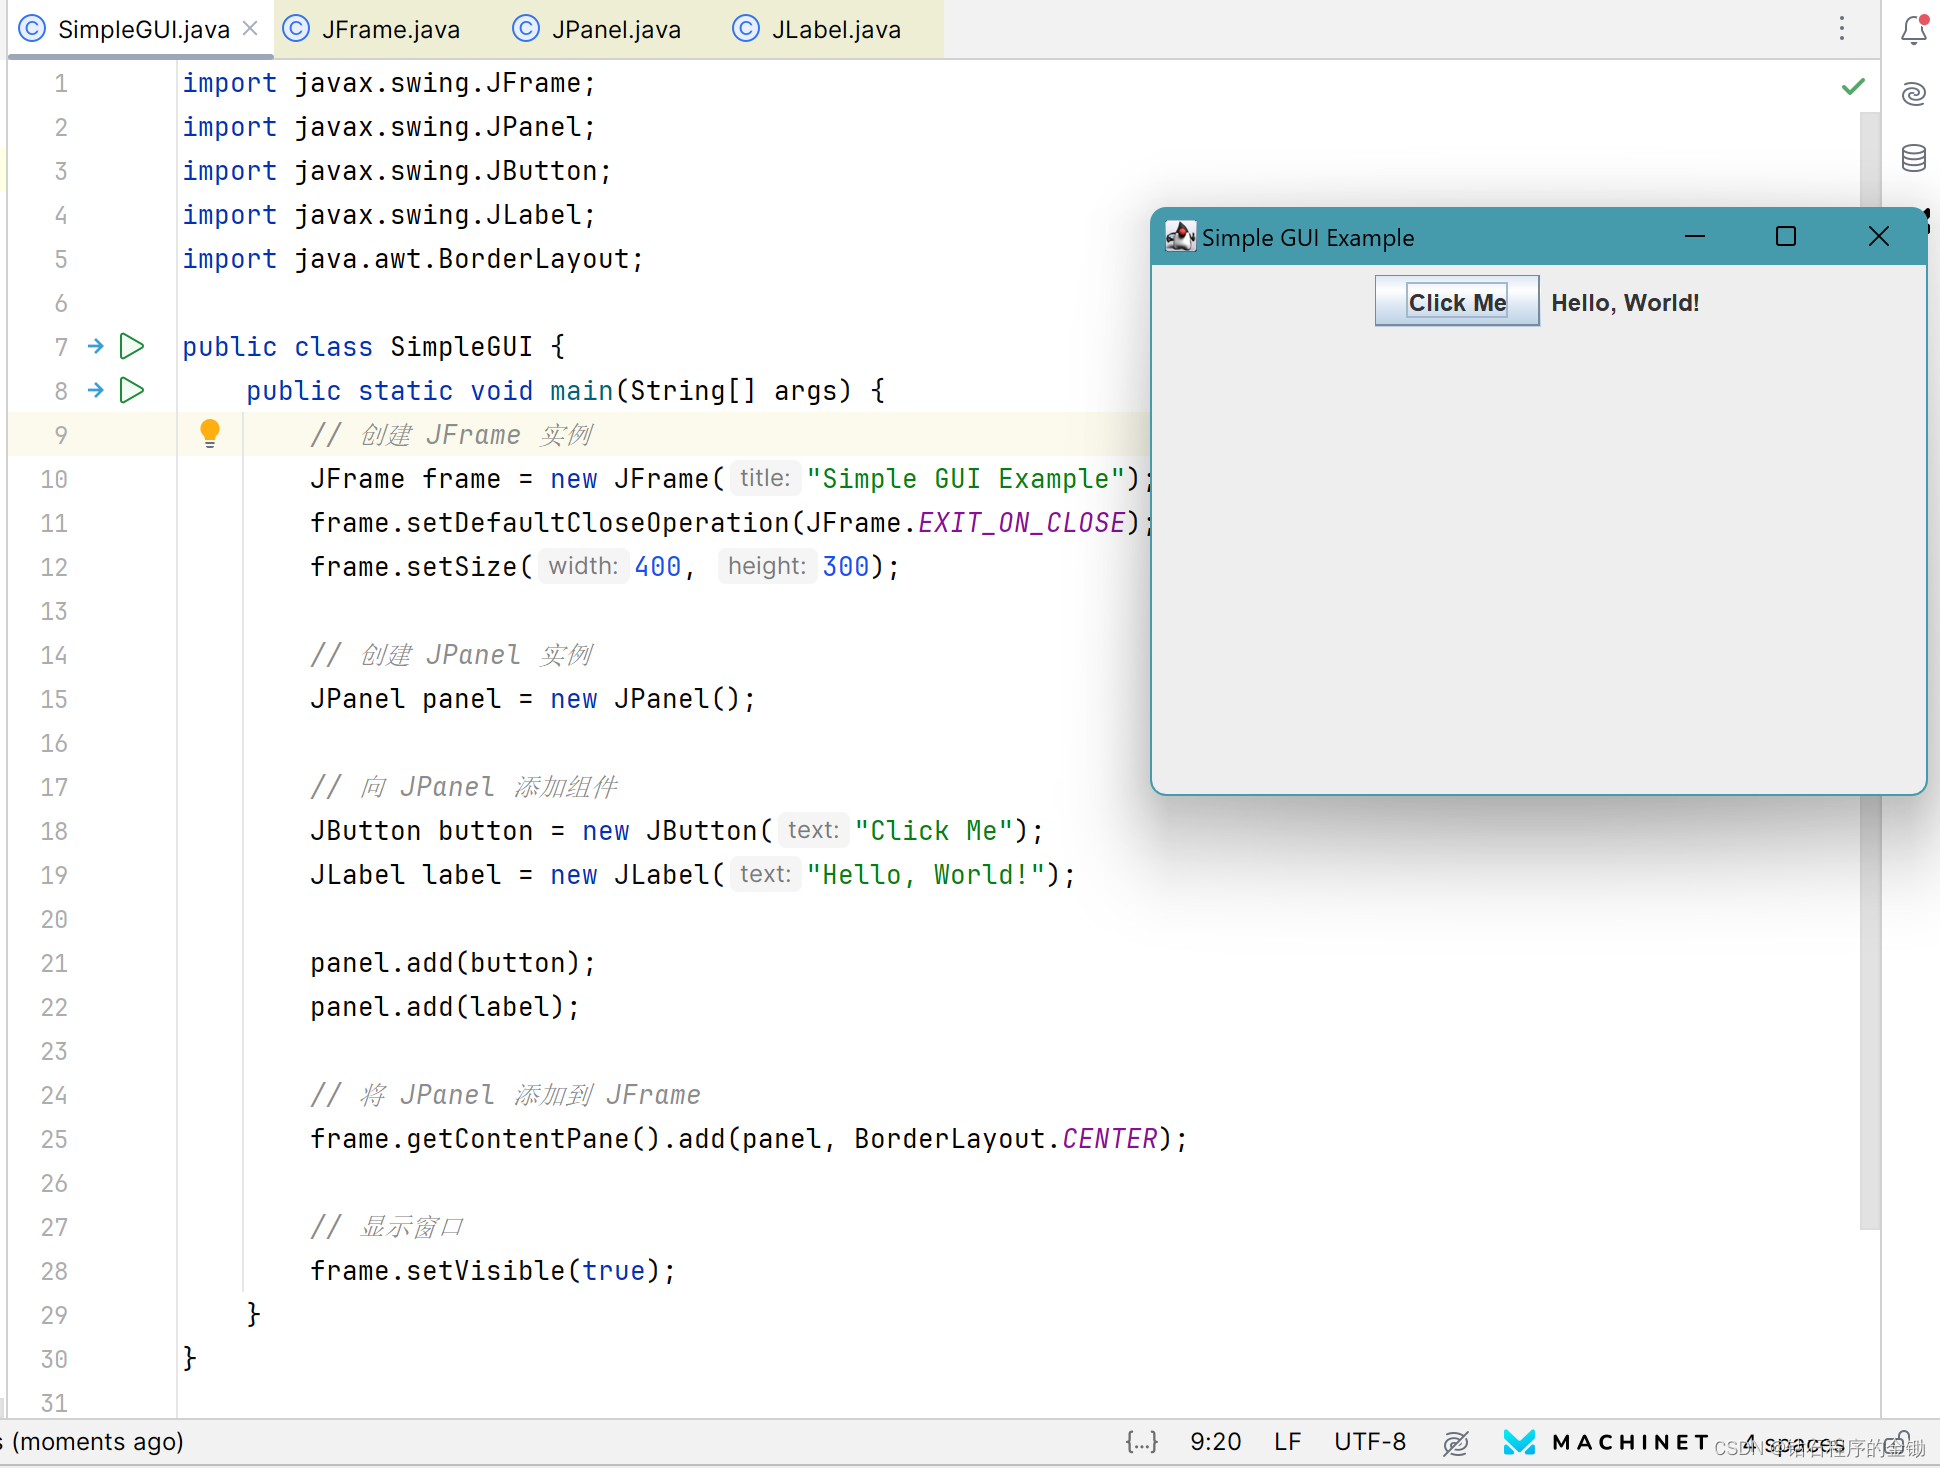Click the "Hello, World!" string on line 19

pyautogui.click(x=926, y=875)
